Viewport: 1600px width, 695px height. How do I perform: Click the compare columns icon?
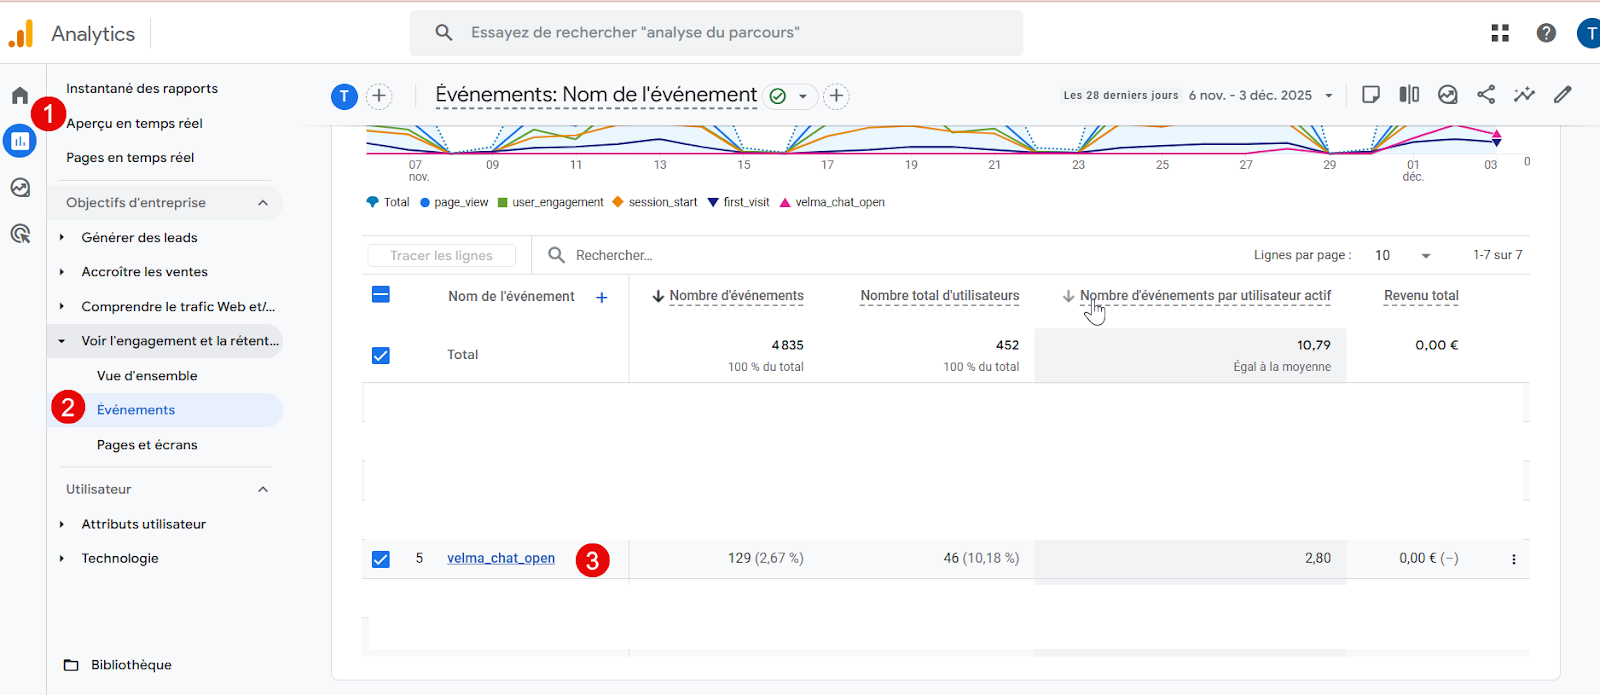[x=1409, y=95]
